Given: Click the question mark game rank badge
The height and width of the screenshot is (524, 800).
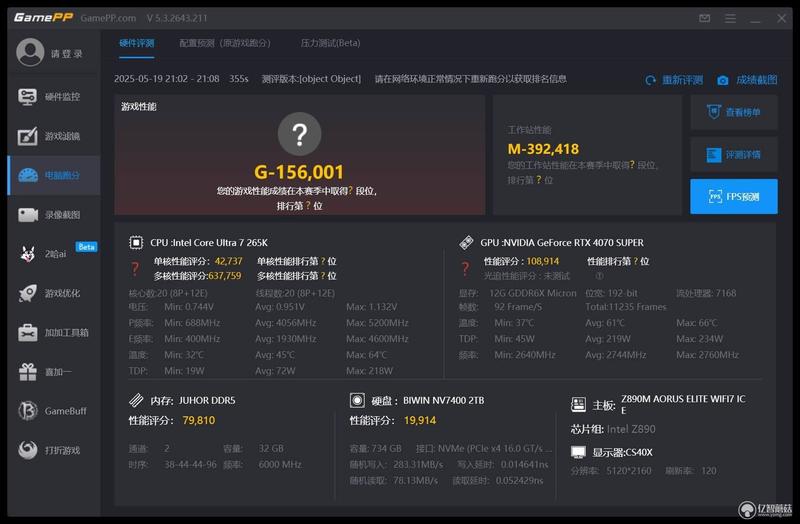Looking at the screenshot, I should point(299,134).
